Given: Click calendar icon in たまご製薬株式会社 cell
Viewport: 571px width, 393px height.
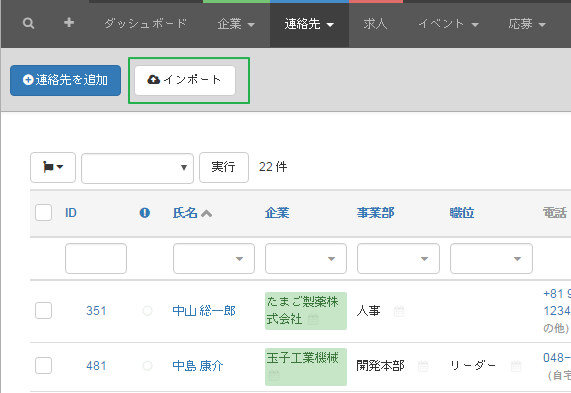Looking at the screenshot, I should (x=313, y=320).
